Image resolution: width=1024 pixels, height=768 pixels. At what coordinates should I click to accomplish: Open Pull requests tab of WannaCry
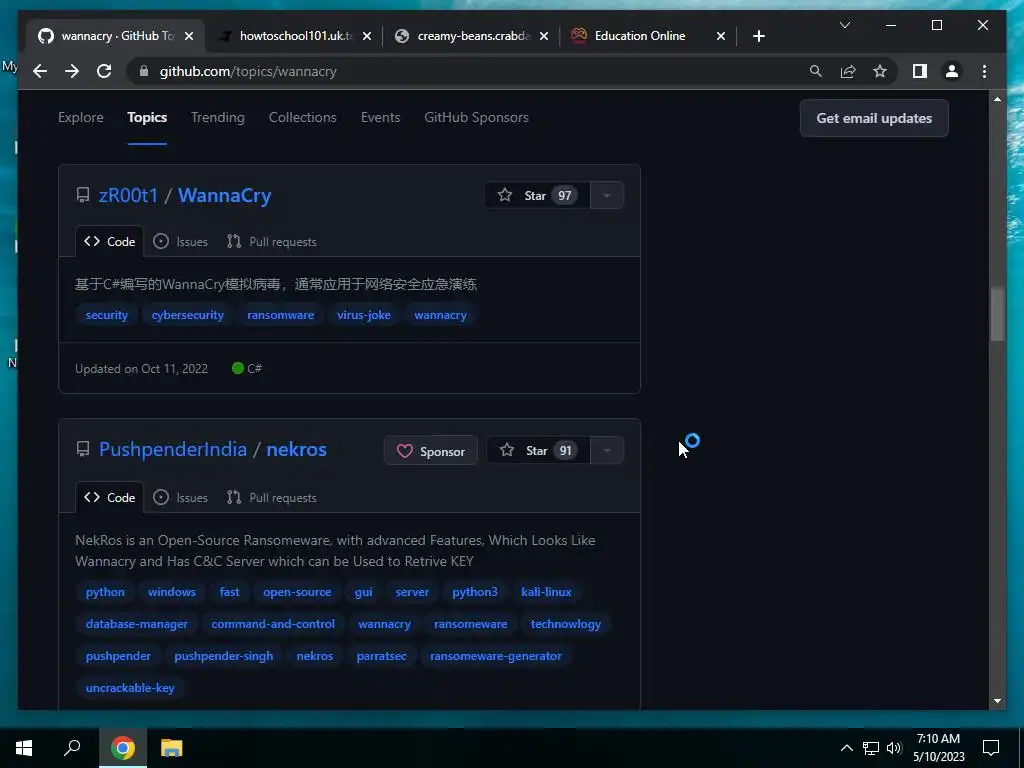271,242
